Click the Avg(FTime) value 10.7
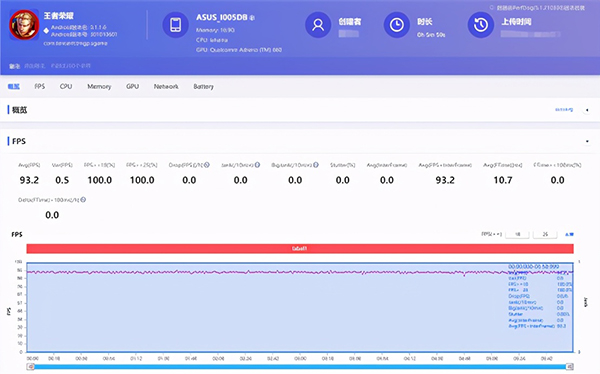This screenshot has height=374, width=600. (503, 180)
